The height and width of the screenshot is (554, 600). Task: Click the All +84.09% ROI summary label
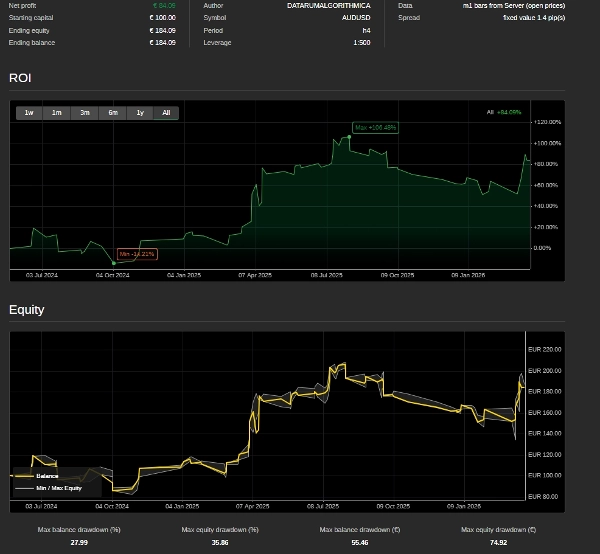tap(504, 112)
